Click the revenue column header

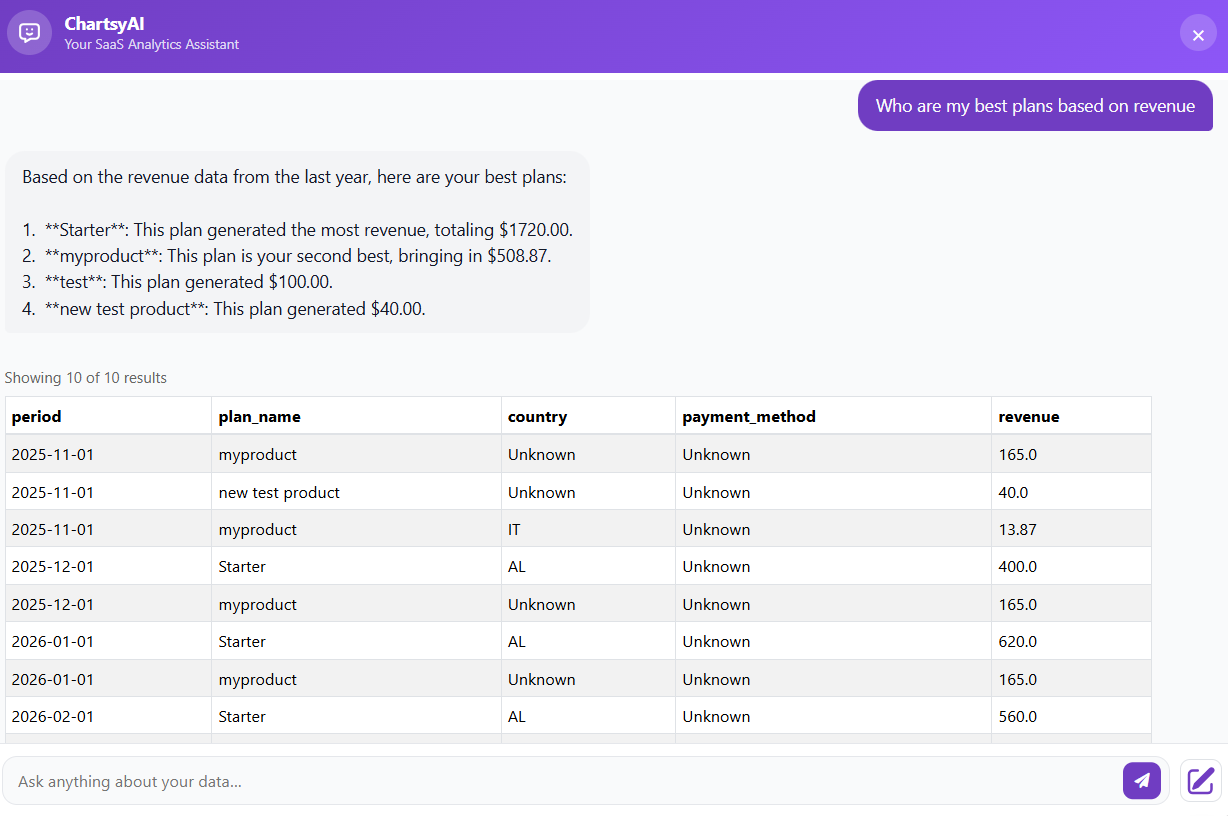coord(1021,415)
